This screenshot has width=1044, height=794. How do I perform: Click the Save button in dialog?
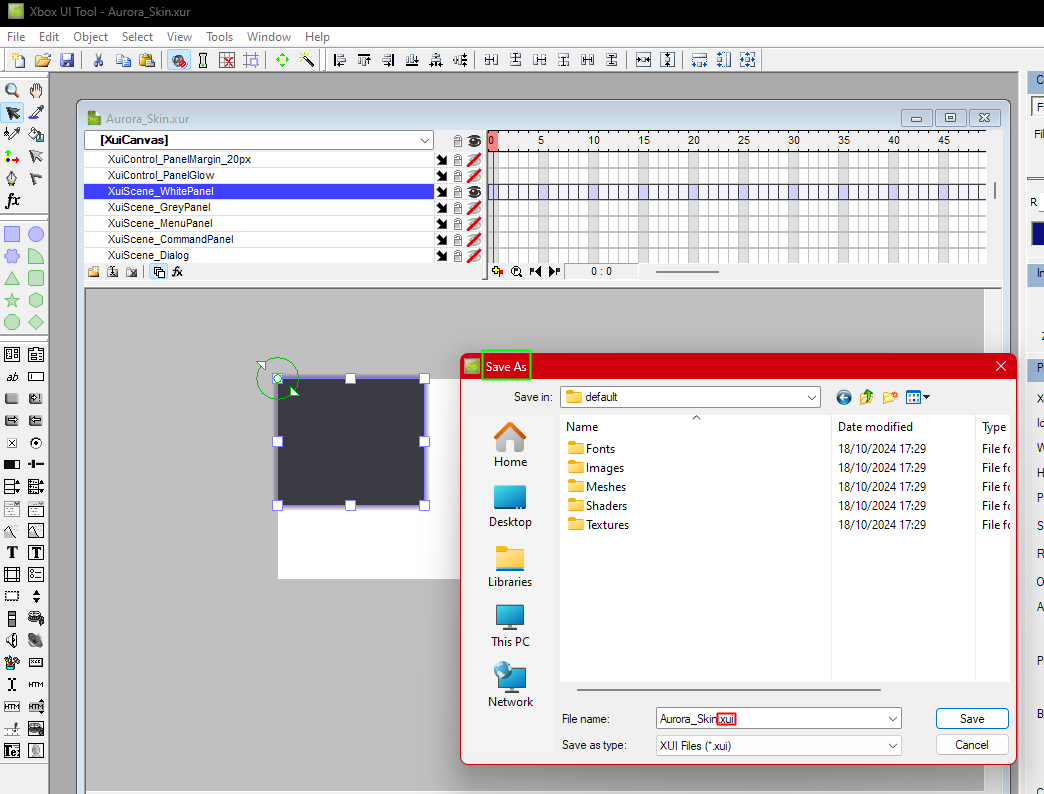tap(971, 719)
